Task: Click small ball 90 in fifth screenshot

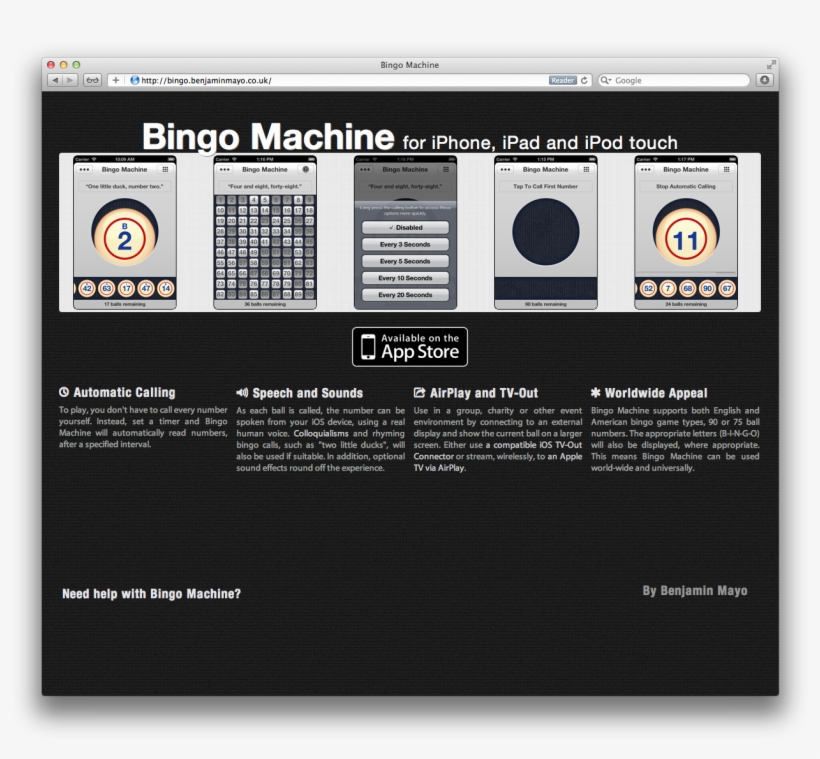Action: [708, 288]
